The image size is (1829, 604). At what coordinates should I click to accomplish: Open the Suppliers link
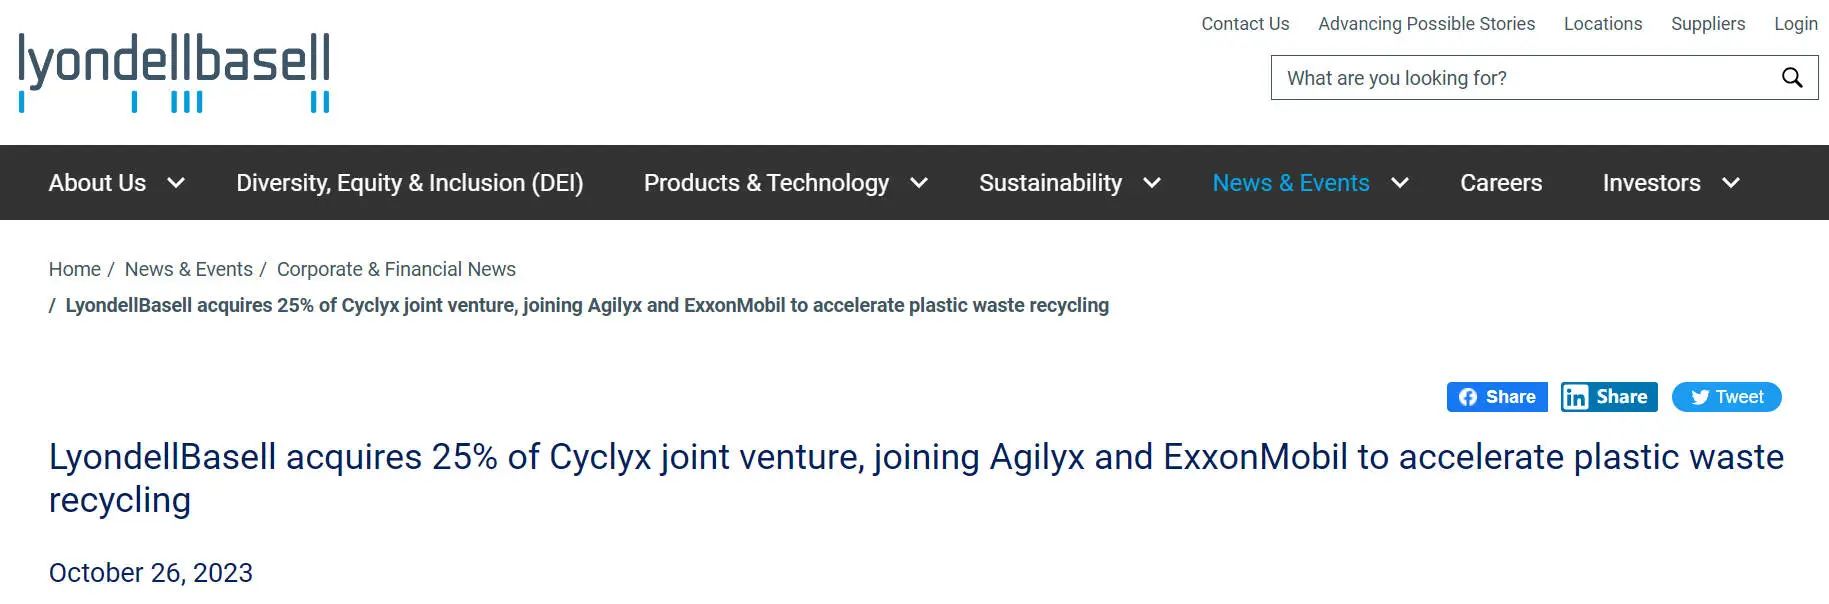tap(1708, 24)
